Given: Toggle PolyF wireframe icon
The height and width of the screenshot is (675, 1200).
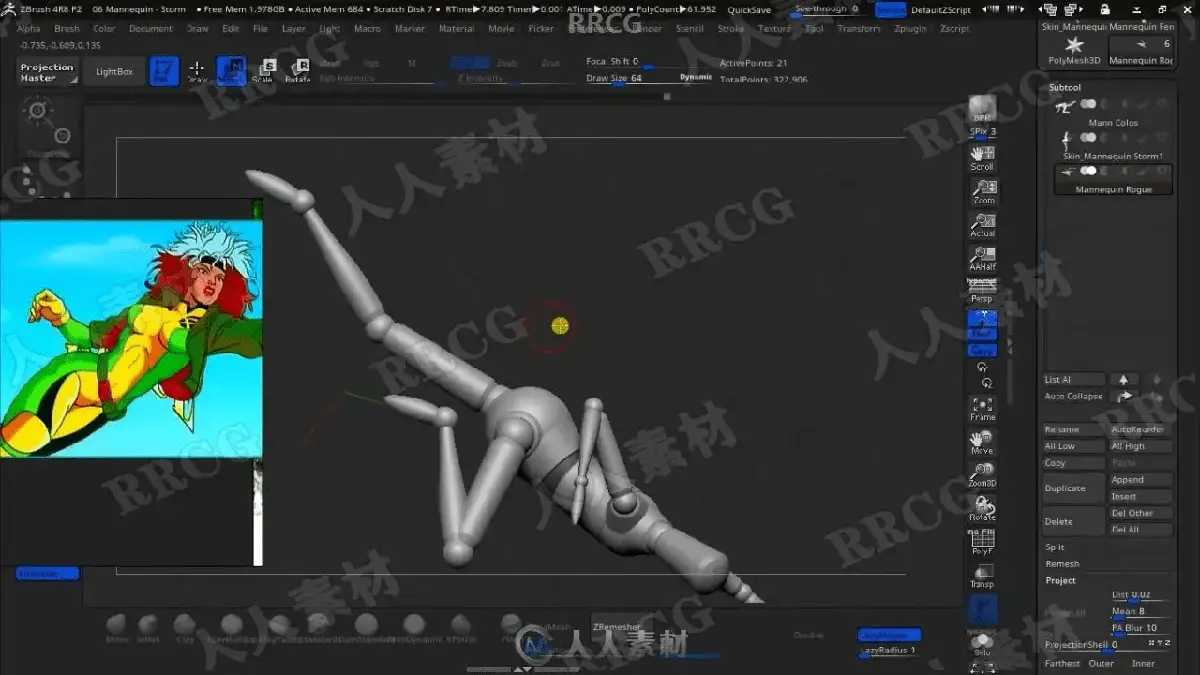Looking at the screenshot, I should tap(982, 542).
